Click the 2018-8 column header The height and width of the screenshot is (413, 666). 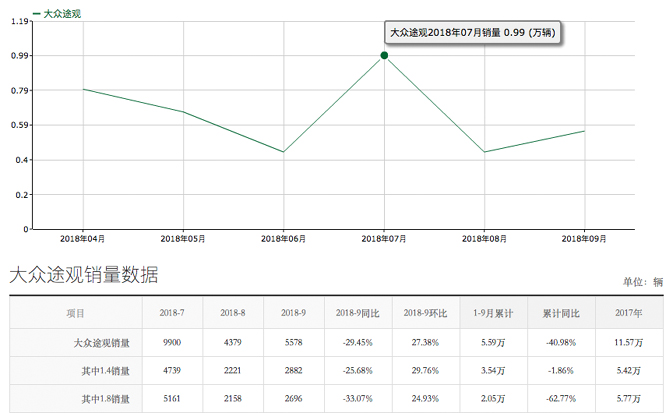(233, 313)
